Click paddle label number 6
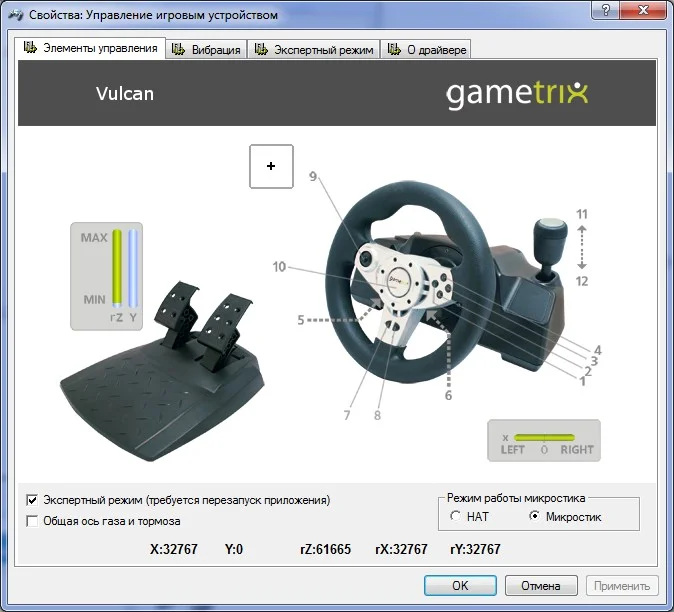Viewport: 674px width, 612px height. coord(448,395)
